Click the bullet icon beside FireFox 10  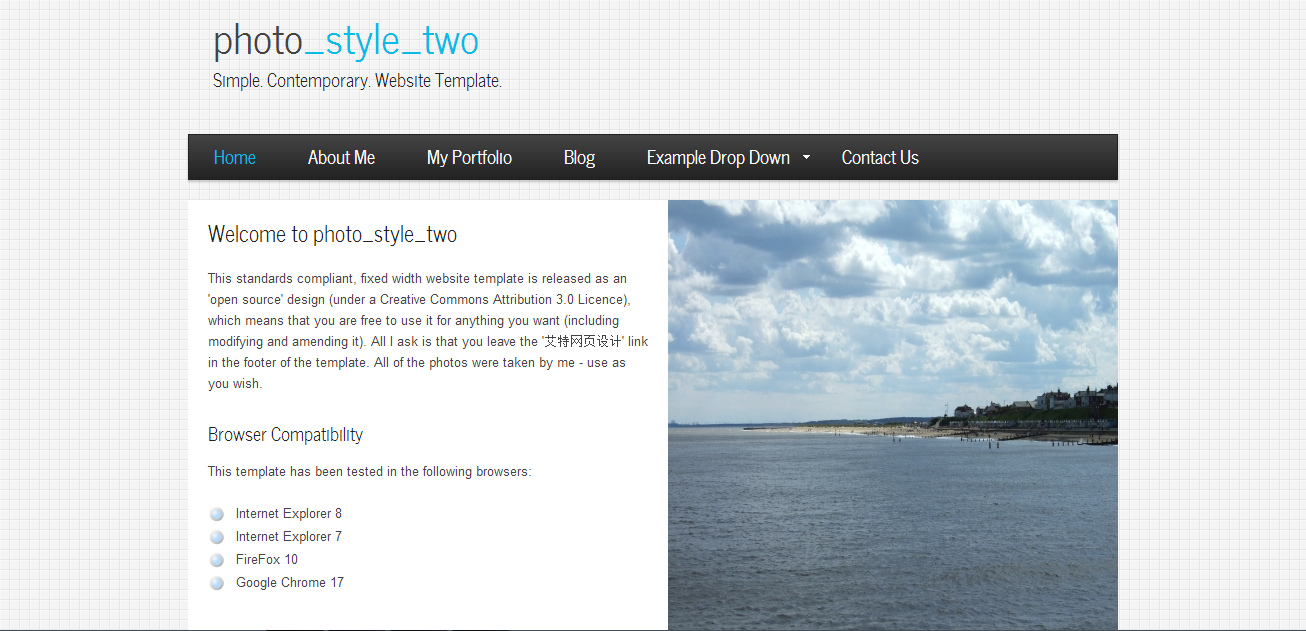point(217,560)
